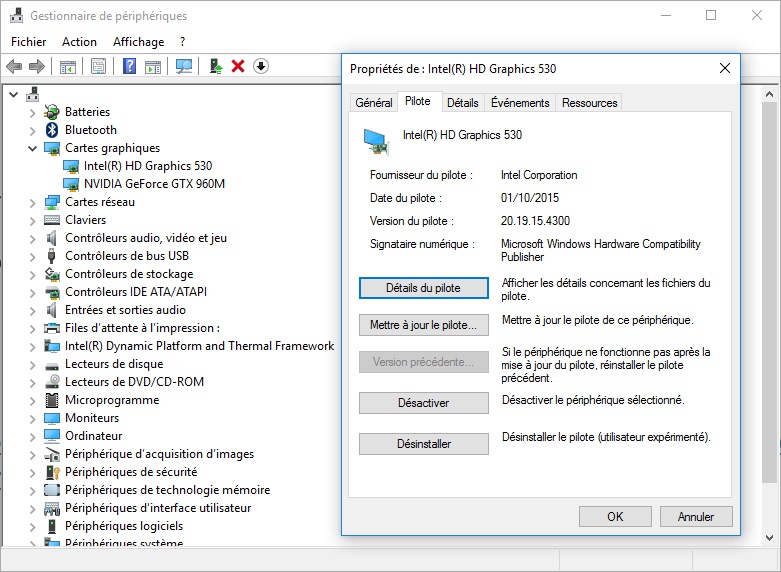The height and width of the screenshot is (572, 781).
Task: Click the computer root node icon
Action: (x=33, y=94)
